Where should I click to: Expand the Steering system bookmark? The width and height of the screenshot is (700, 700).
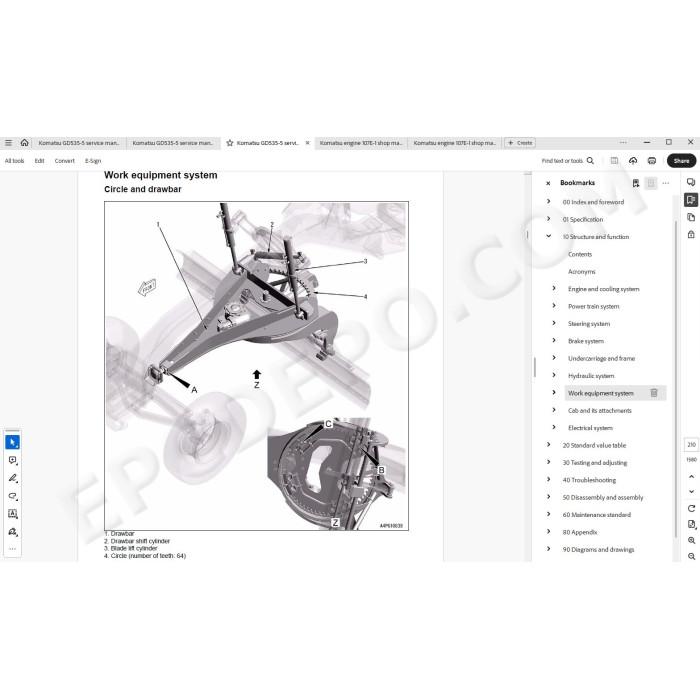[x=554, y=323]
